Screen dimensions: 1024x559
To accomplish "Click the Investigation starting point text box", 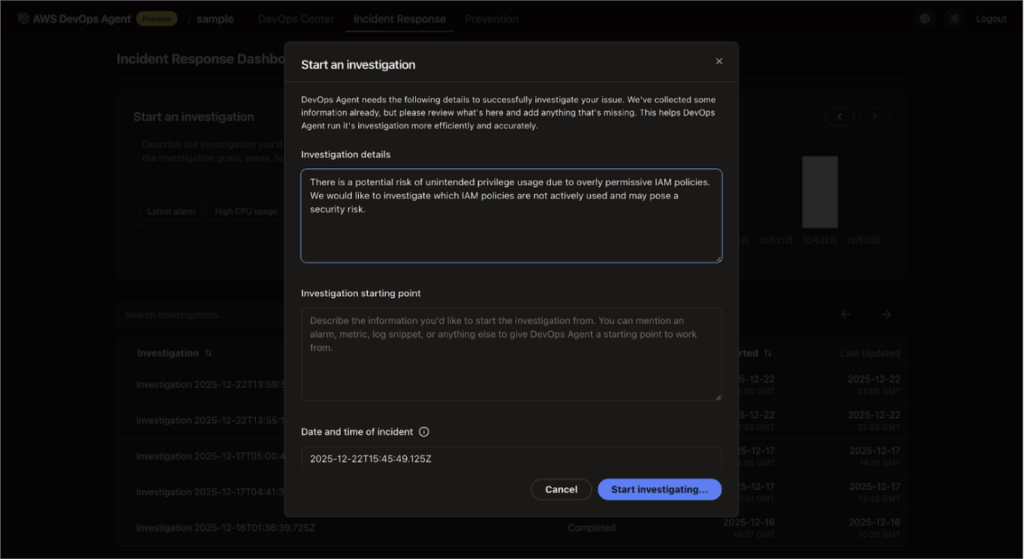I will coord(511,354).
